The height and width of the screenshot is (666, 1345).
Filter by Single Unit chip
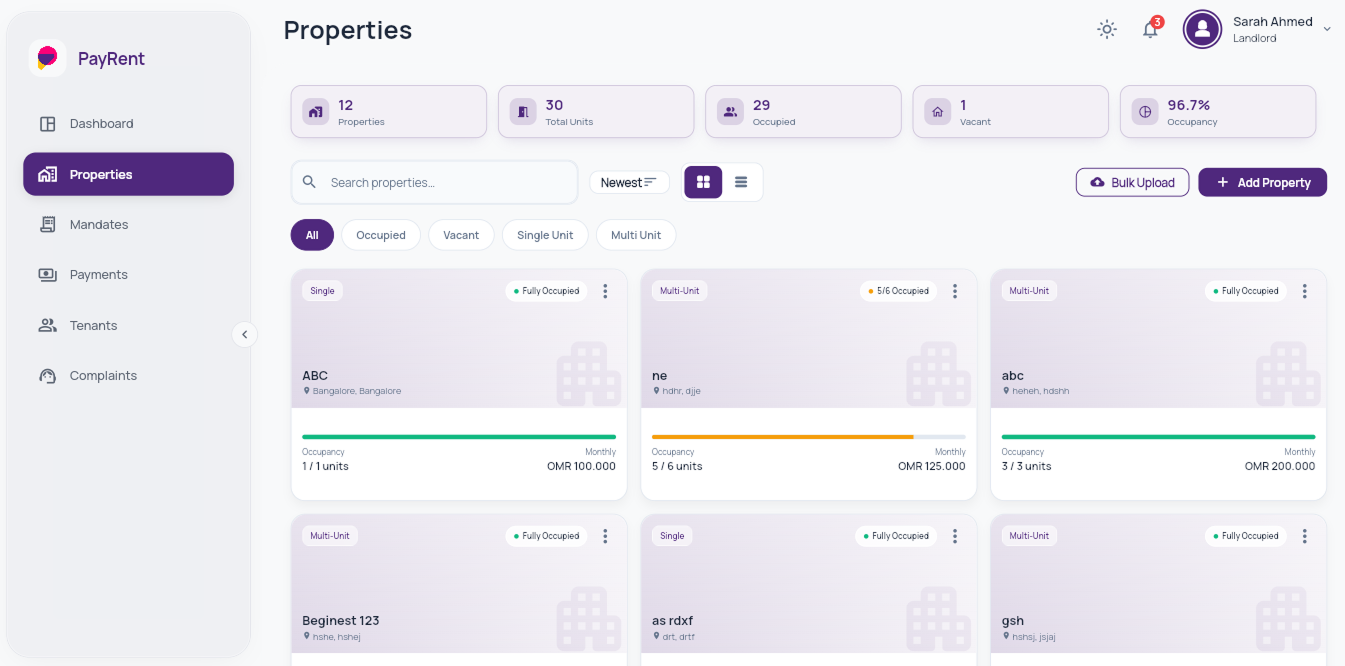tap(545, 235)
